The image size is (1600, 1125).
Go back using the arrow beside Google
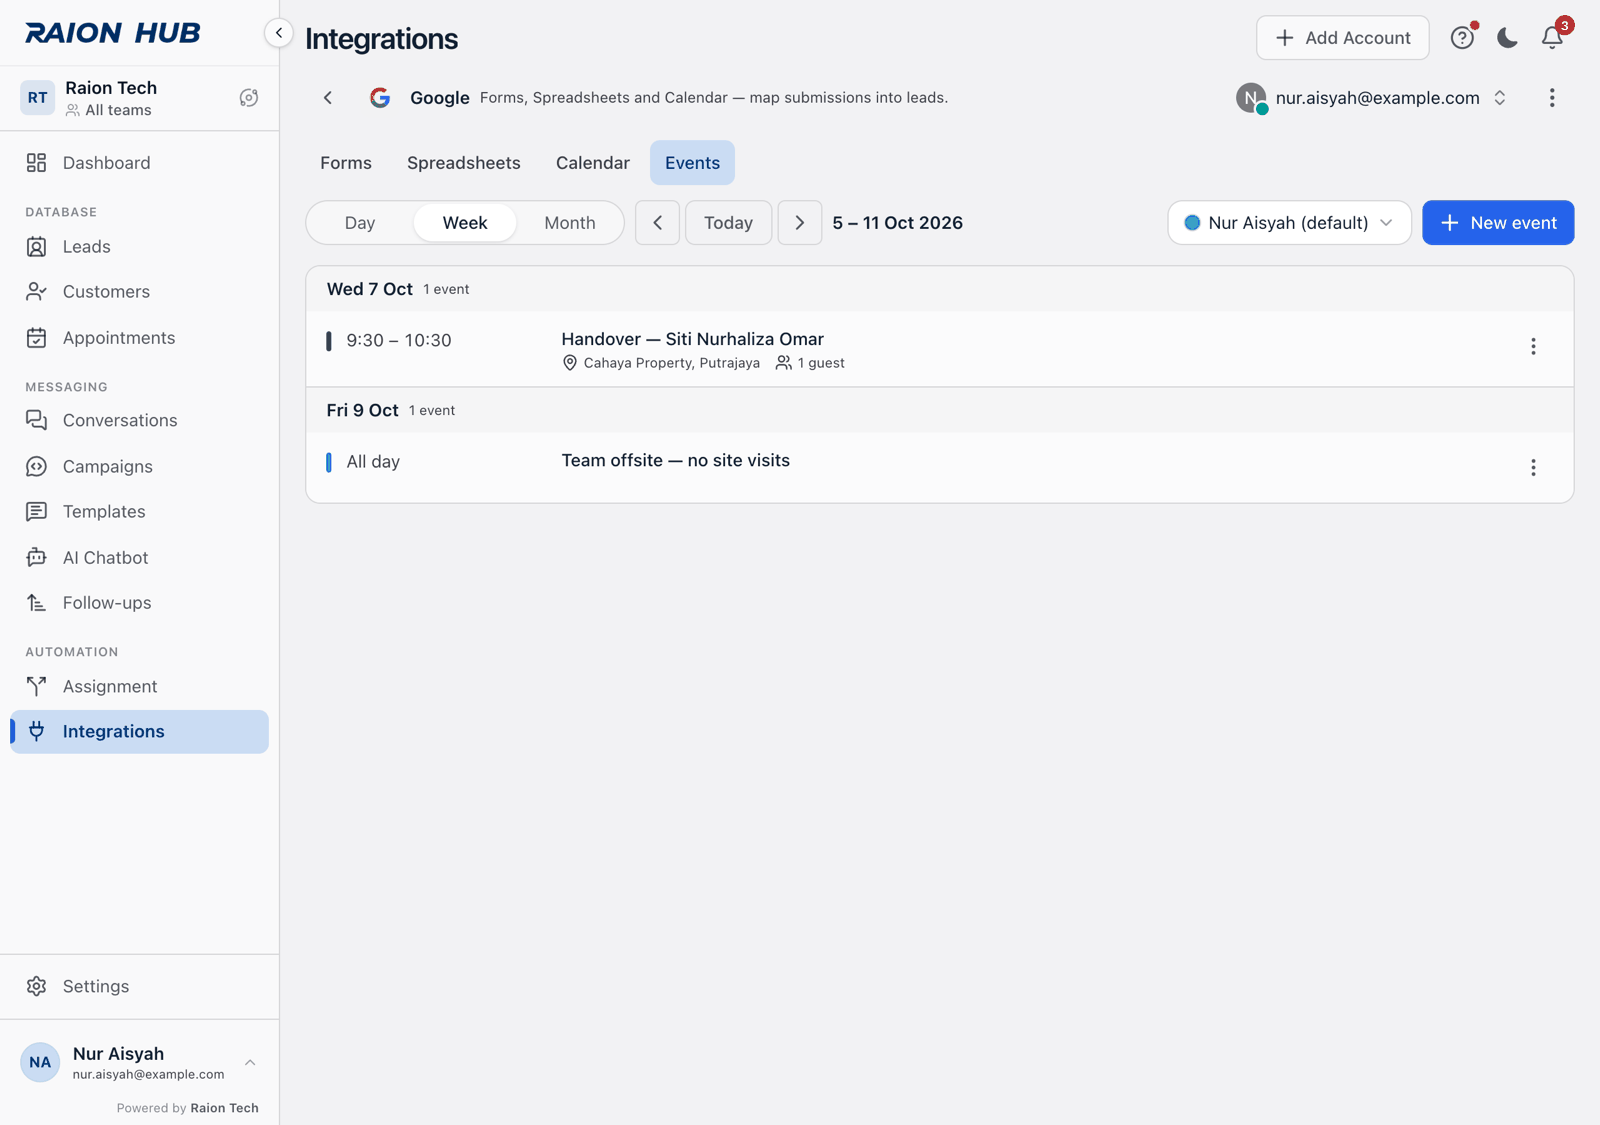coord(328,98)
